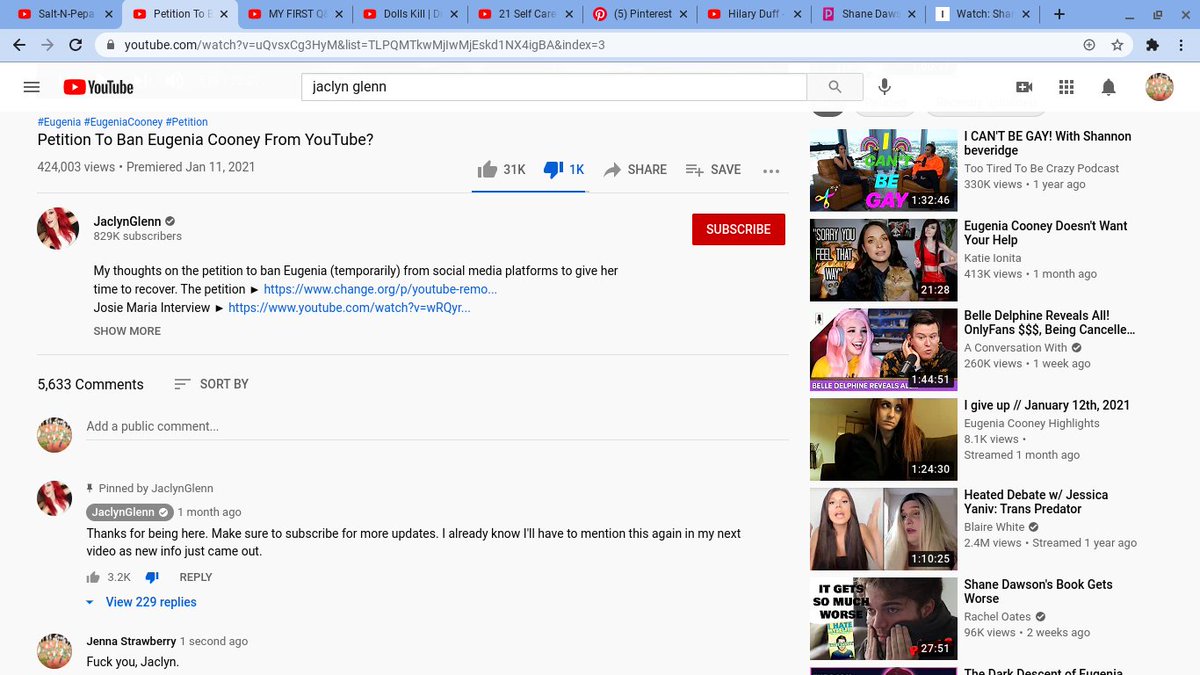Focus the search box containing jaclyn glenn
Image resolution: width=1200 pixels, height=675 pixels.
point(554,87)
